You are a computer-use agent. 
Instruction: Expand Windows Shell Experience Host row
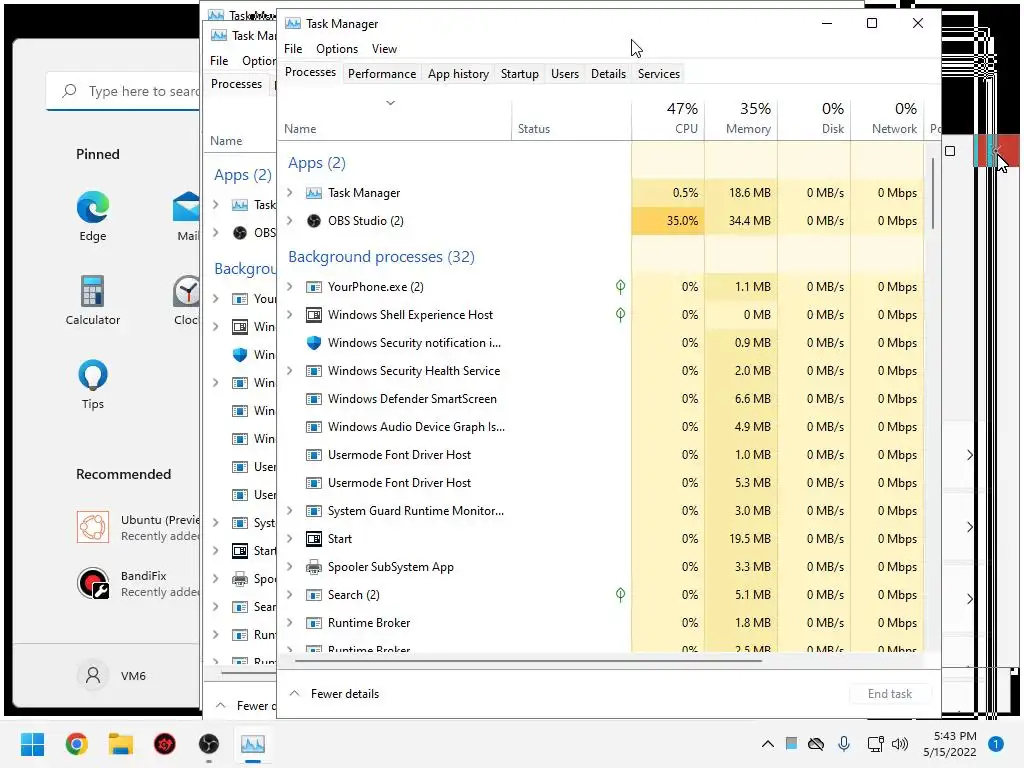290,315
